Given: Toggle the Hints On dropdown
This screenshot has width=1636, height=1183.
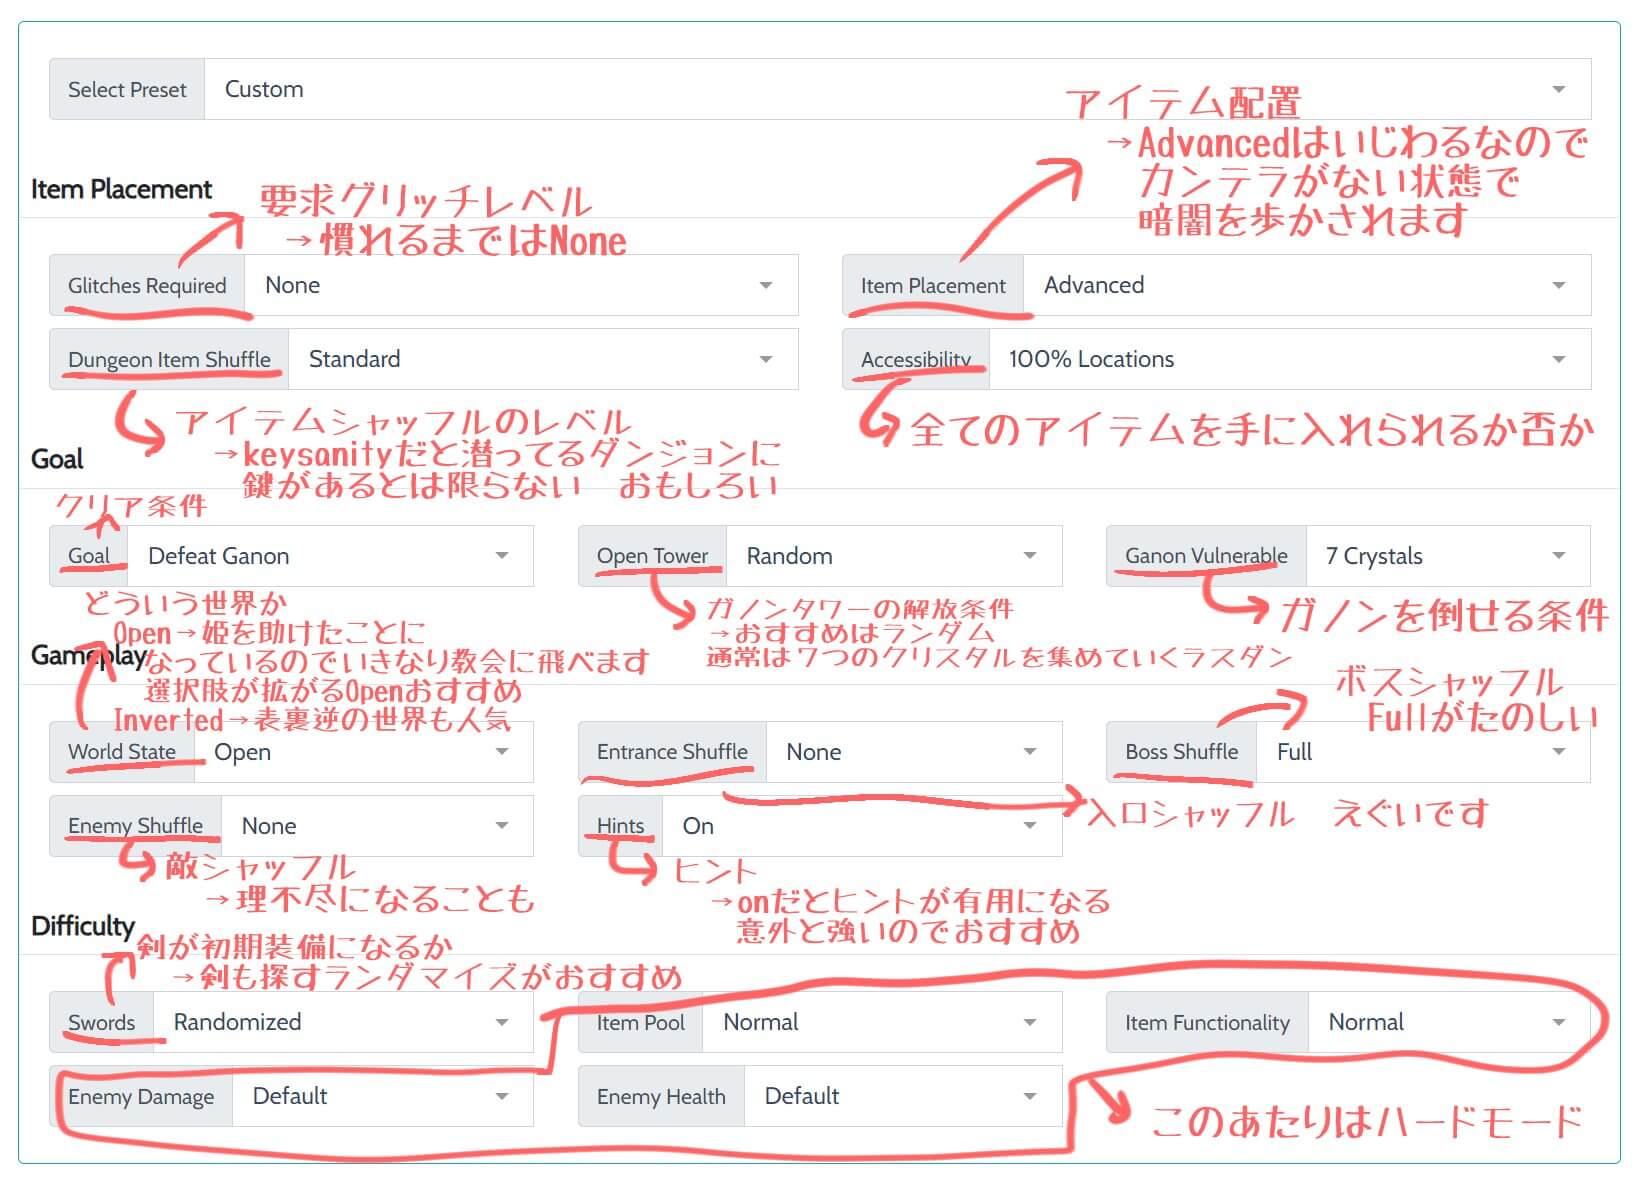Looking at the screenshot, I should [860, 826].
